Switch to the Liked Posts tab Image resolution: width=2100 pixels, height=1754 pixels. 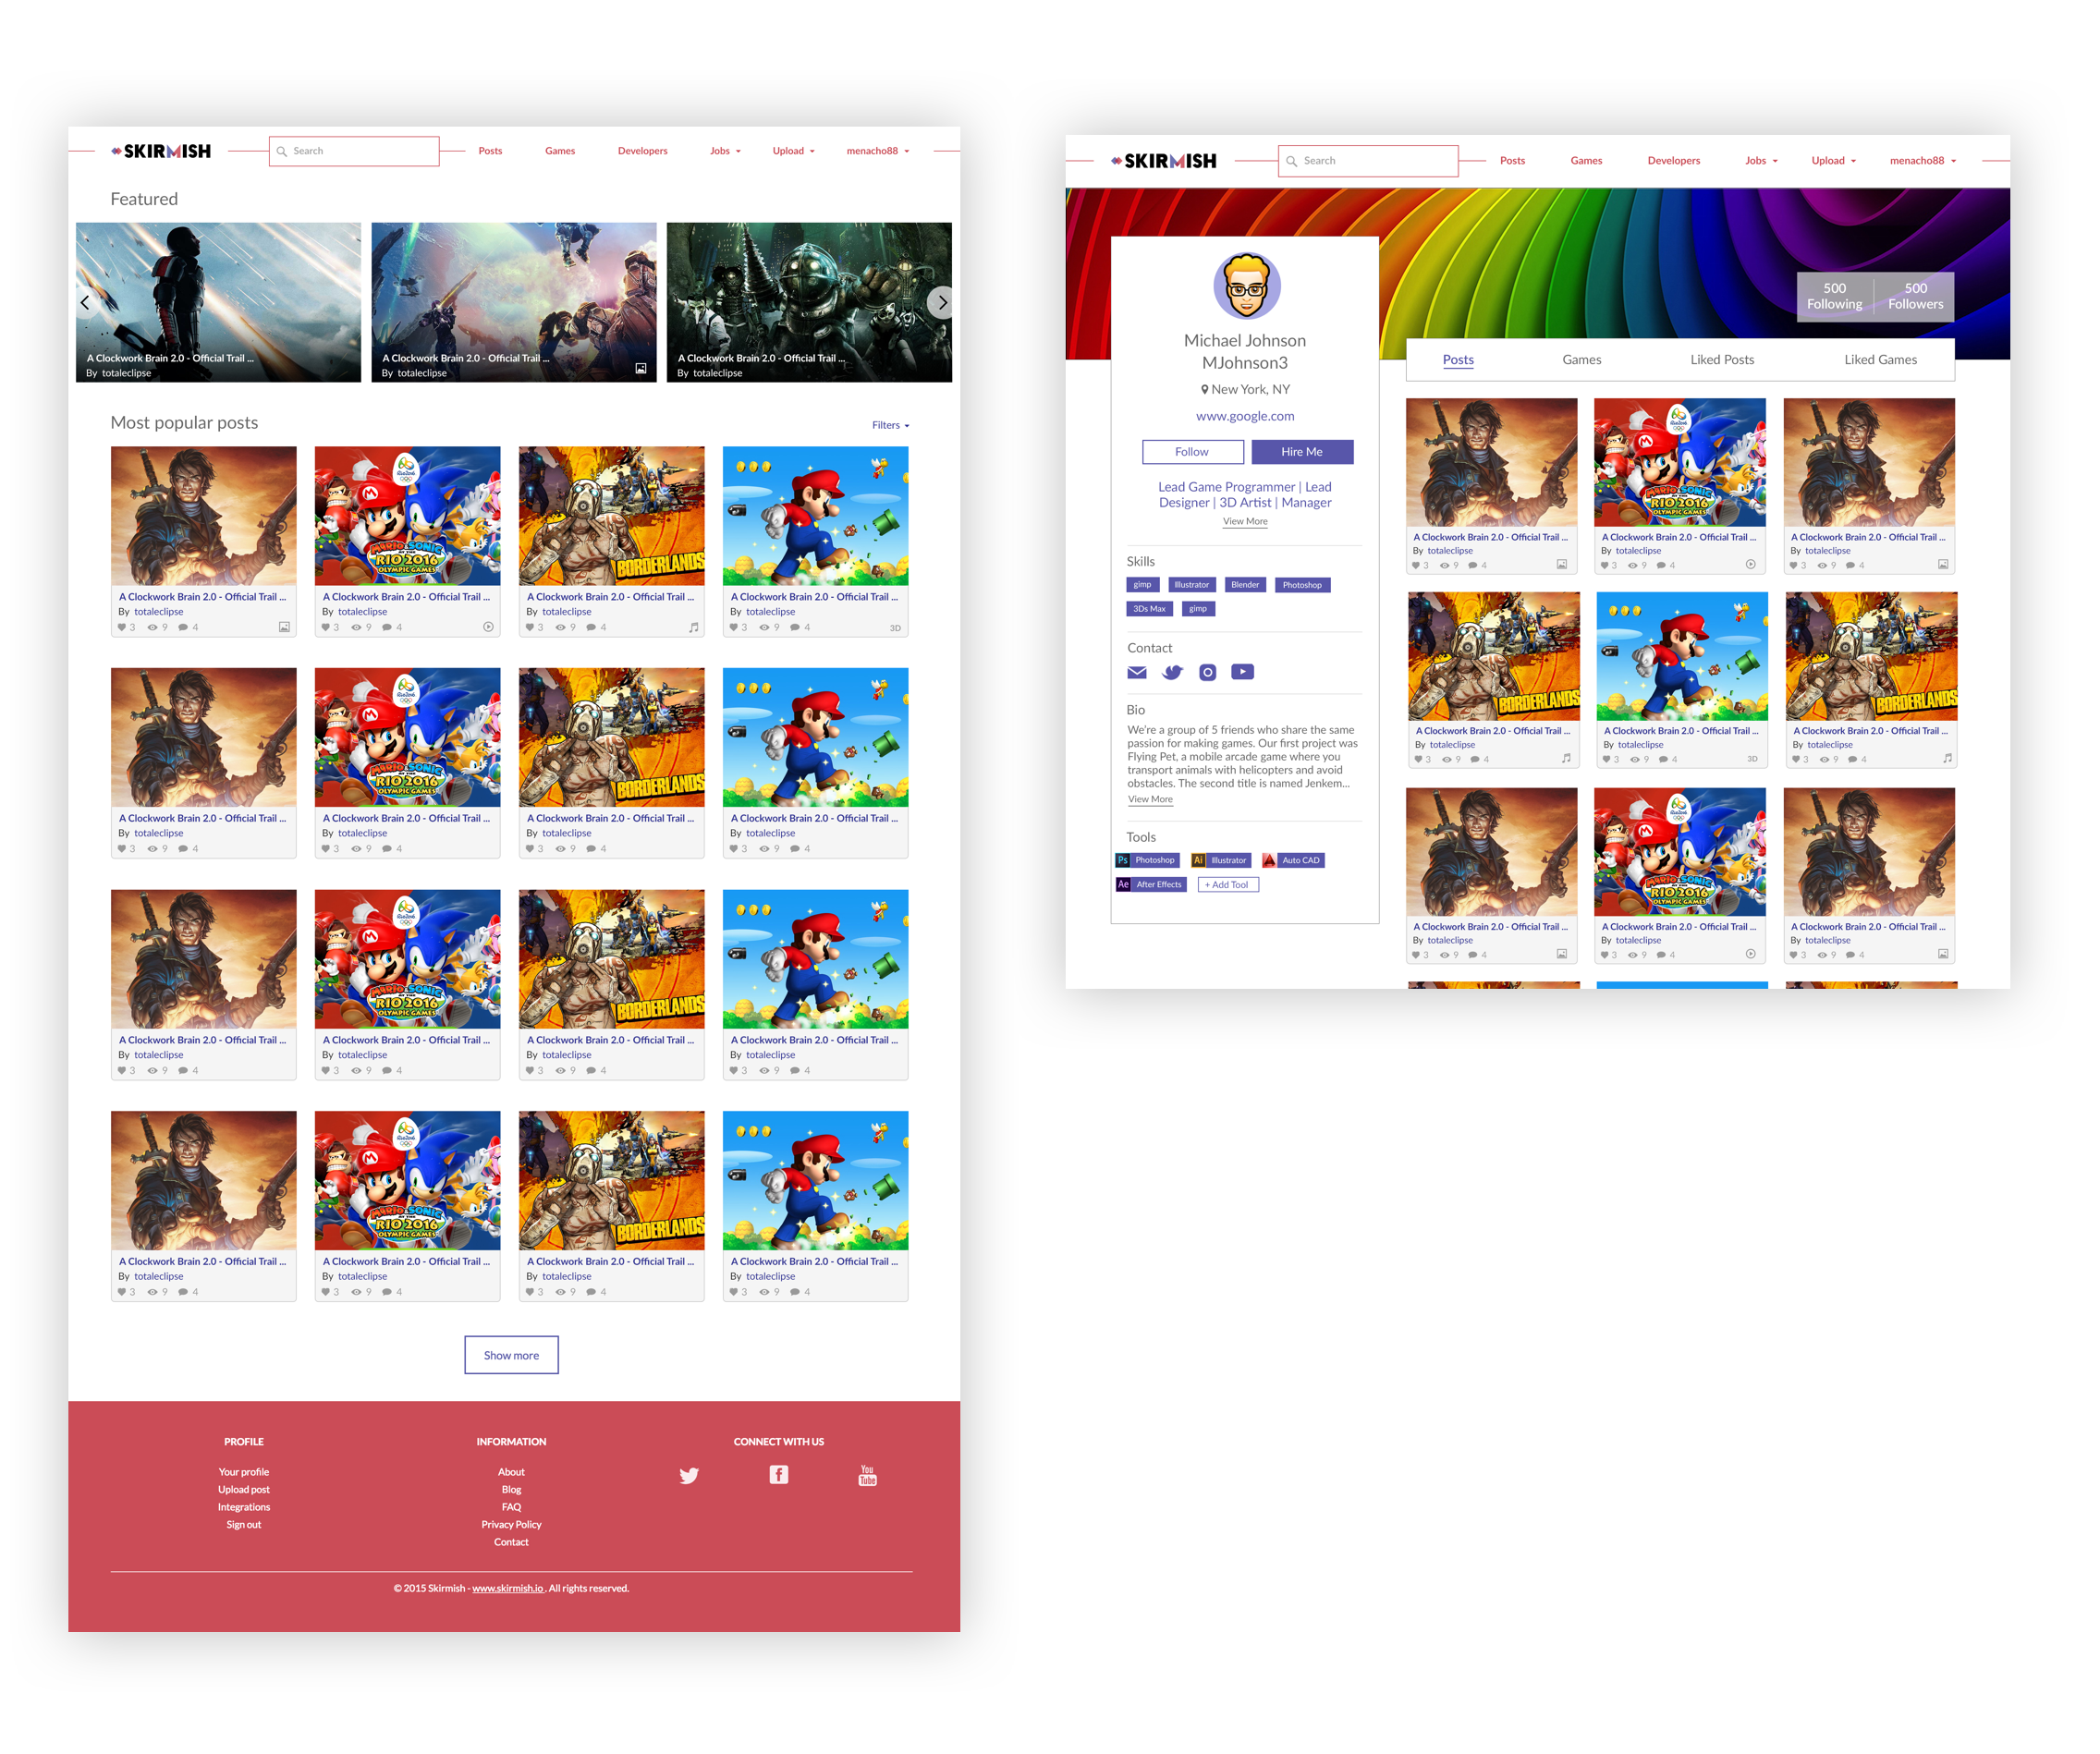tap(1722, 359)
